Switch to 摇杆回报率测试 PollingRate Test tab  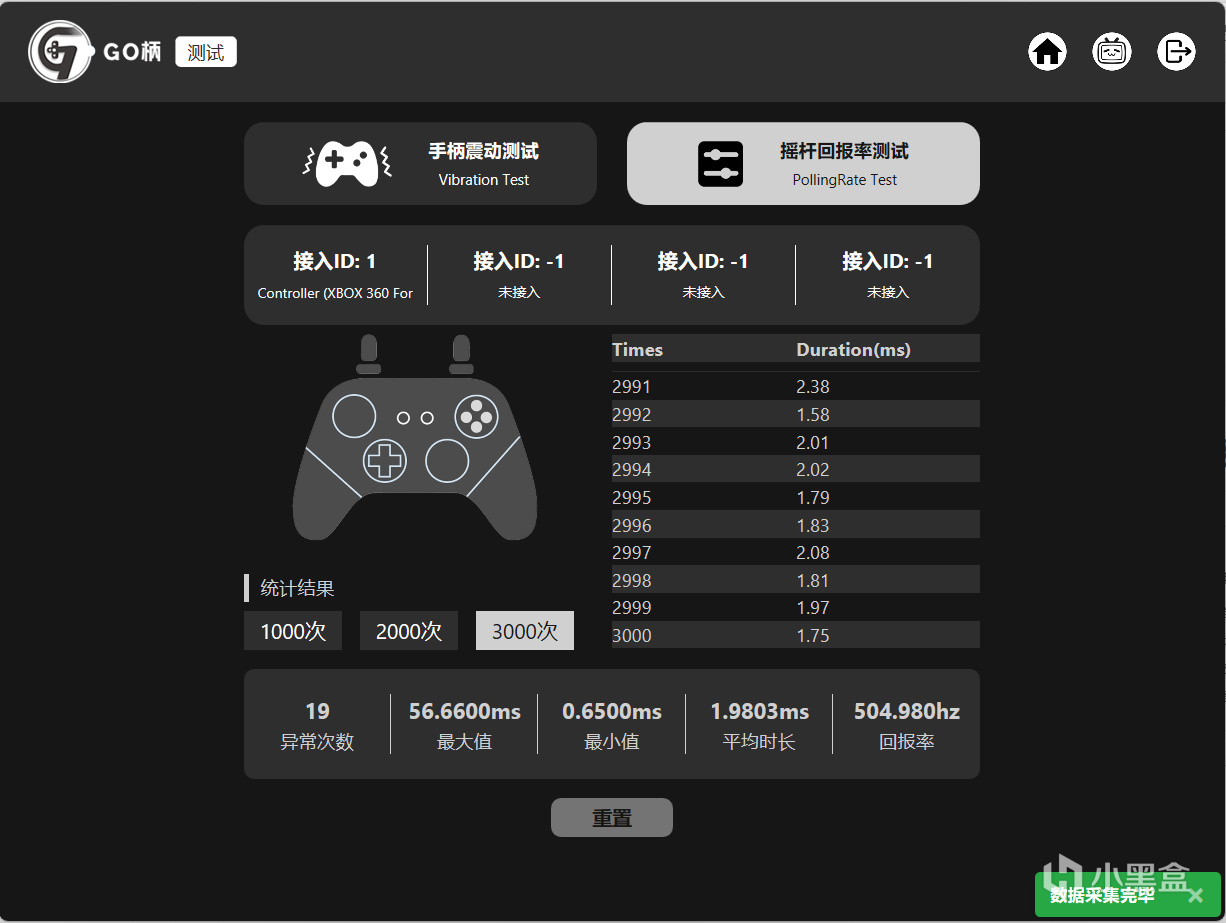point(803,164)
